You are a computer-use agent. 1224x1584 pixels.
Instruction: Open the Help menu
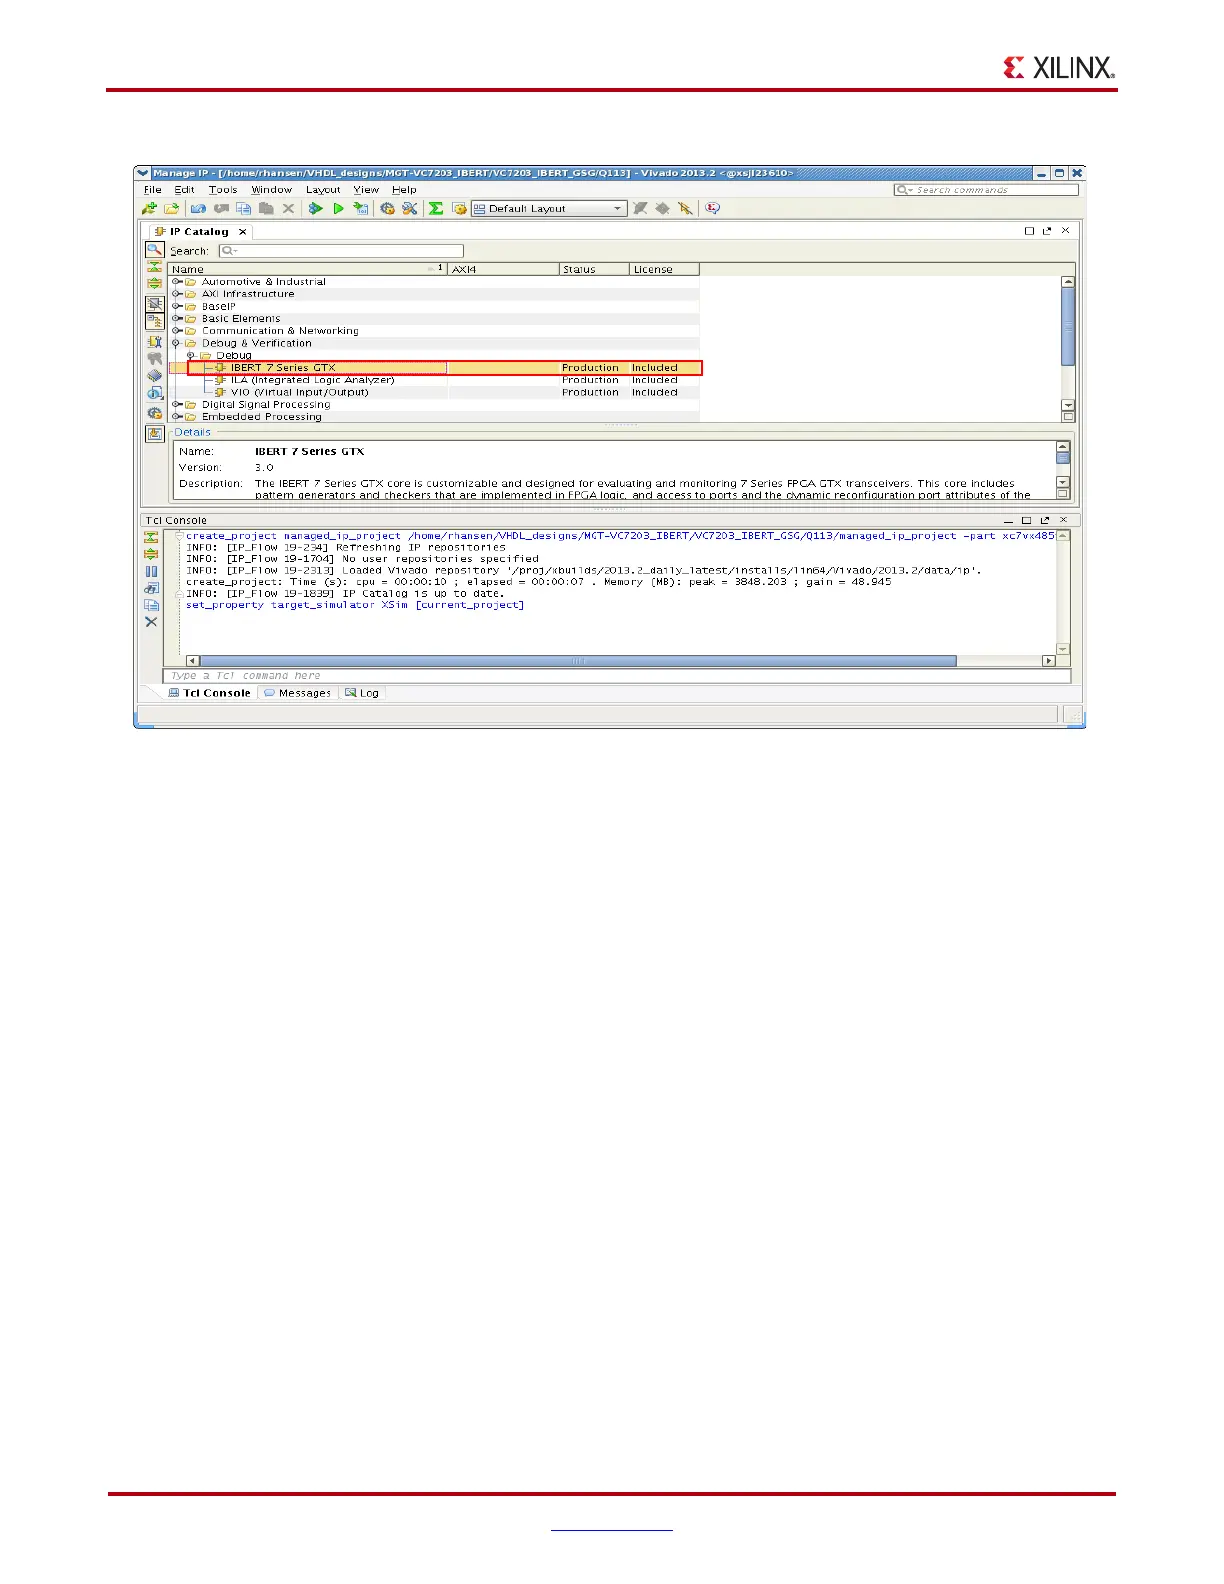(404, 190)
